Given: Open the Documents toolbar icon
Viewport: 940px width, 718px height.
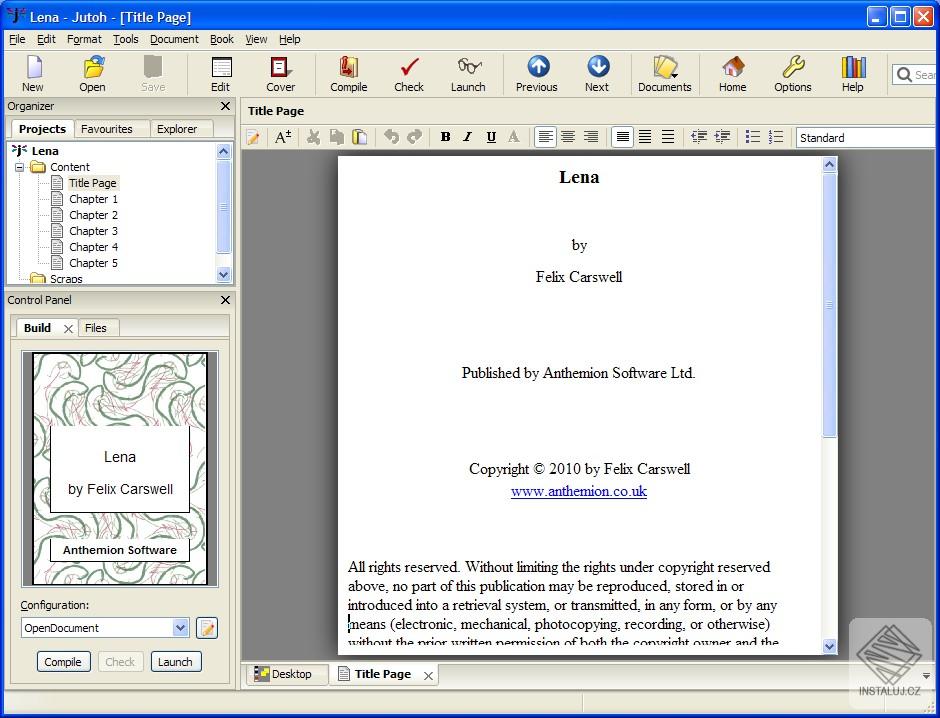Looking at the screenshot, I should (665, 74).
